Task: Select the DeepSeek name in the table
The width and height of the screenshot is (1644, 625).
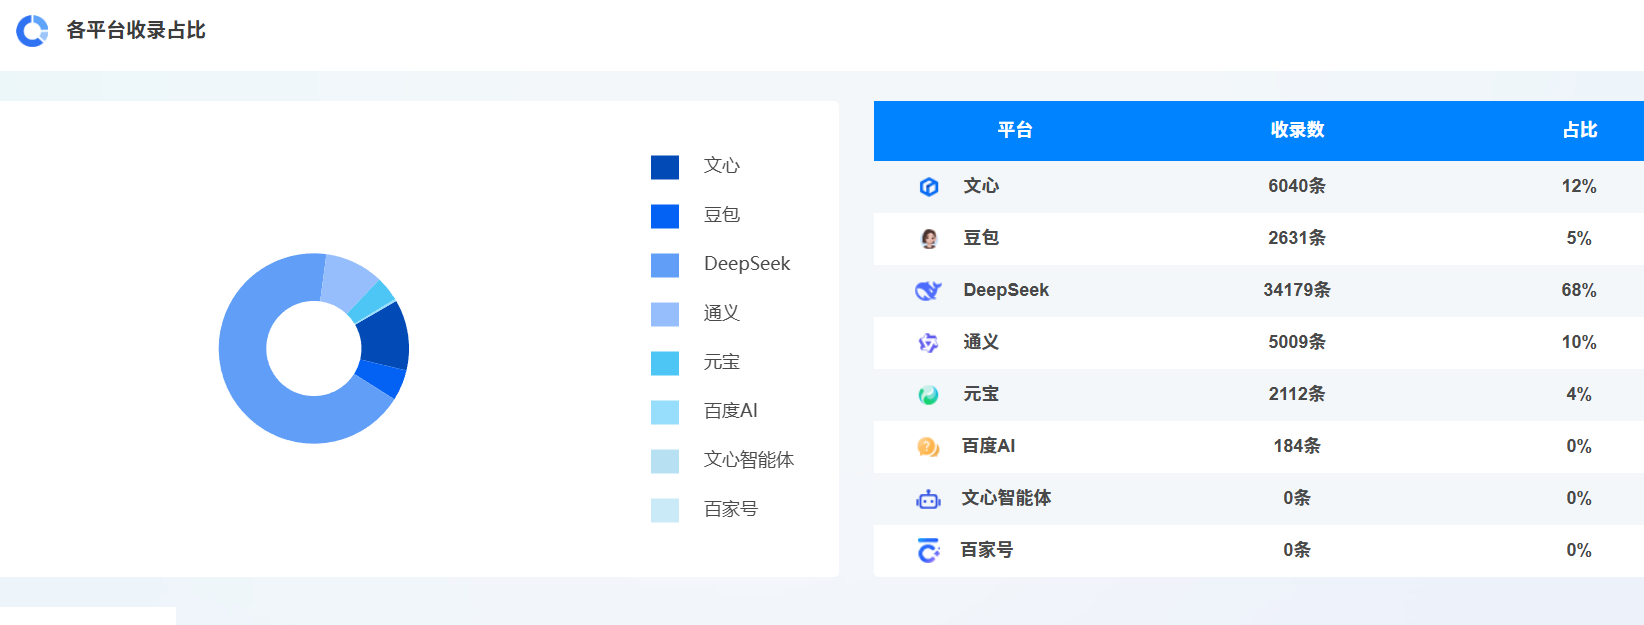Action: coord(1006,290)
